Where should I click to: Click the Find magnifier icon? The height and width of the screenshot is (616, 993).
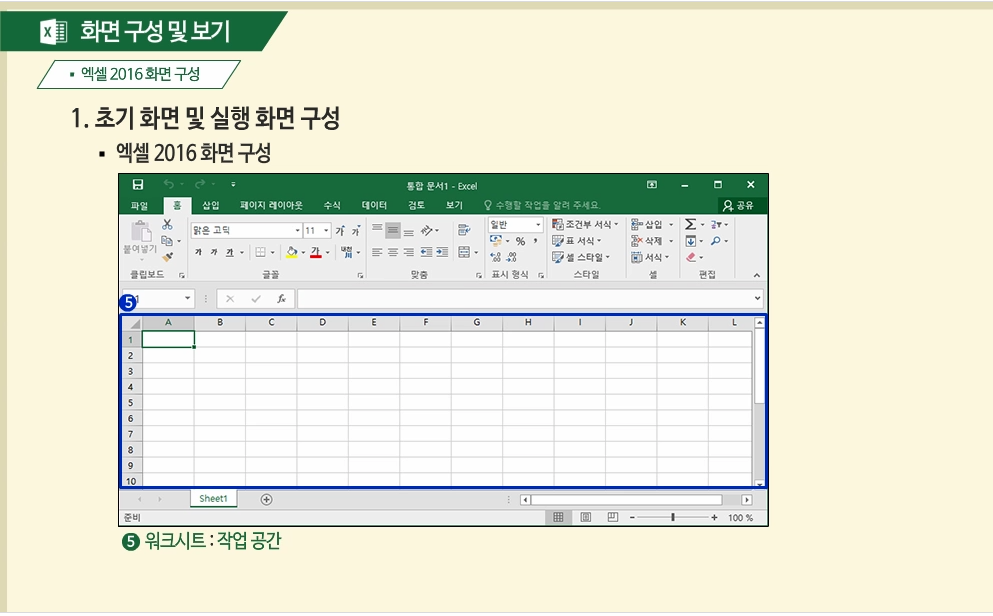coord(716,241)
